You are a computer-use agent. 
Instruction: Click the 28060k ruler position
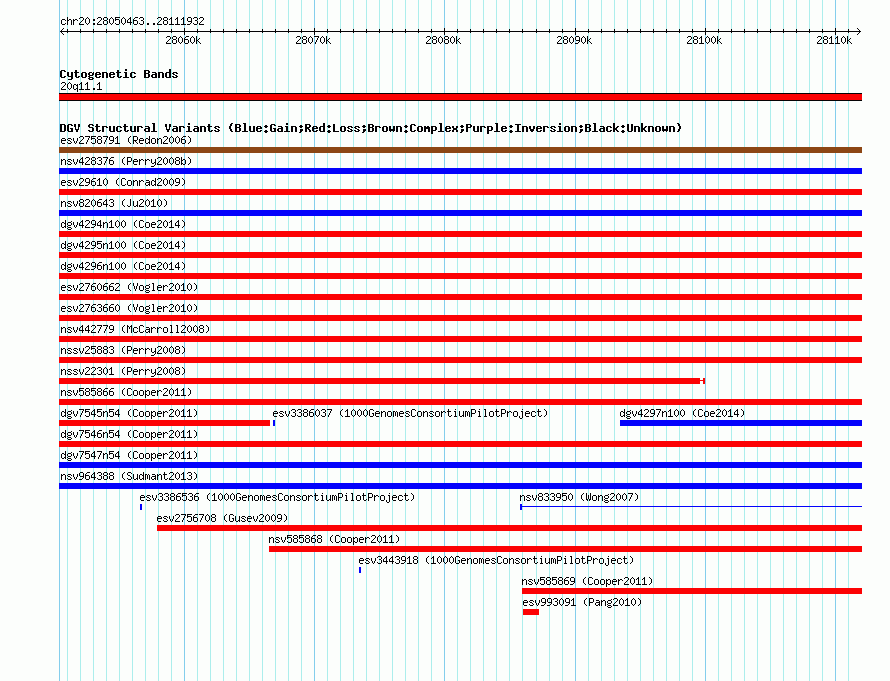pos(183,40)
